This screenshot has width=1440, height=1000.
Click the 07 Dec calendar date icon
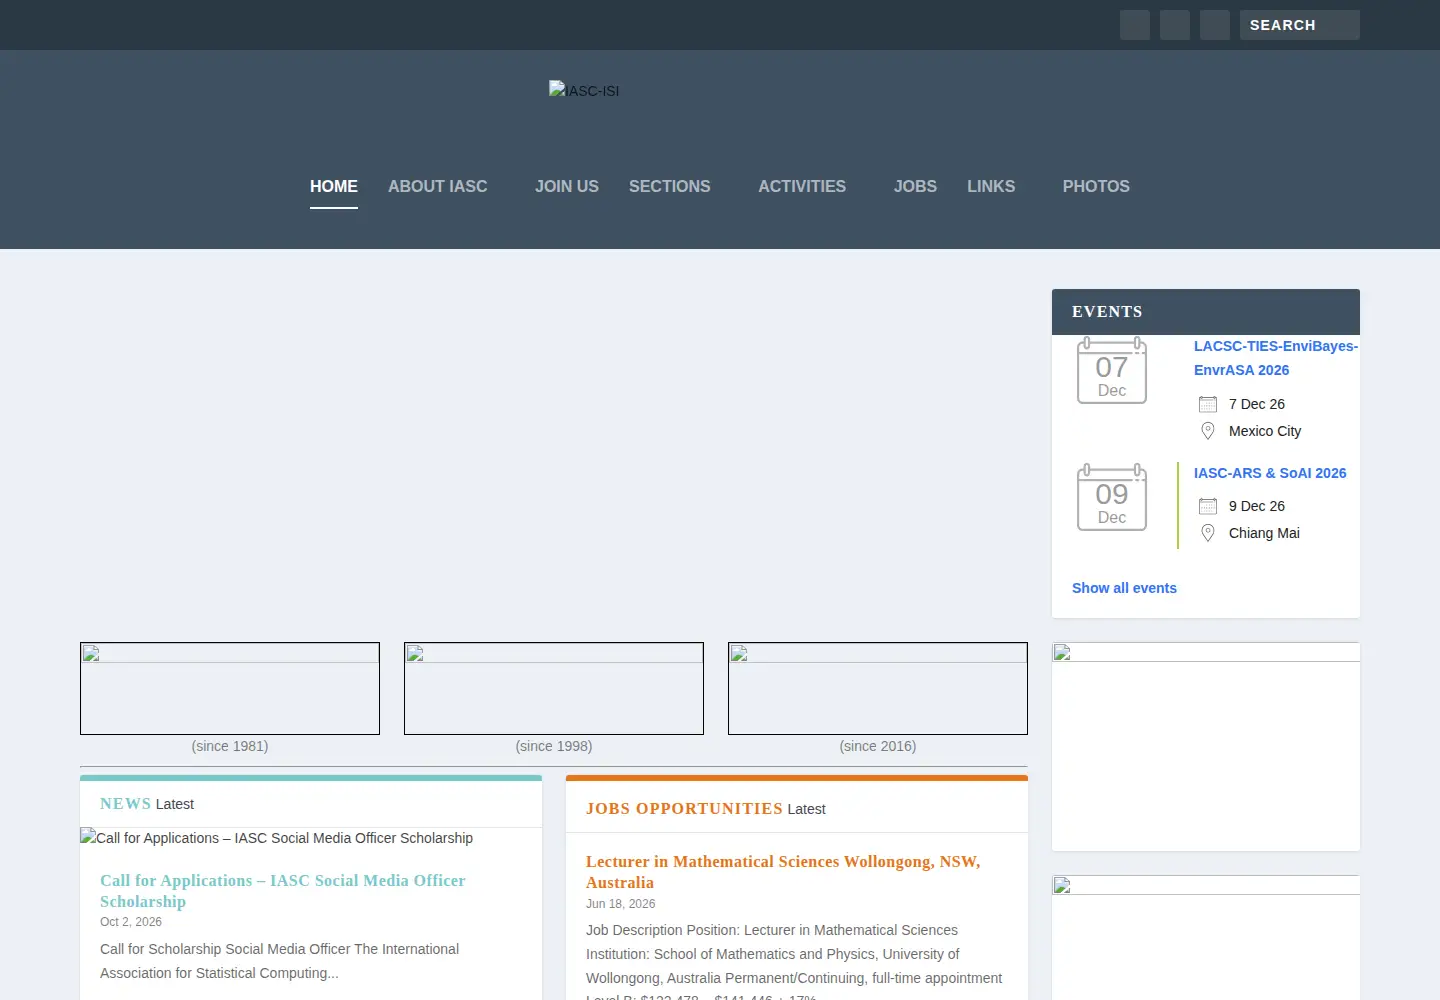[x=1112, y=371]
